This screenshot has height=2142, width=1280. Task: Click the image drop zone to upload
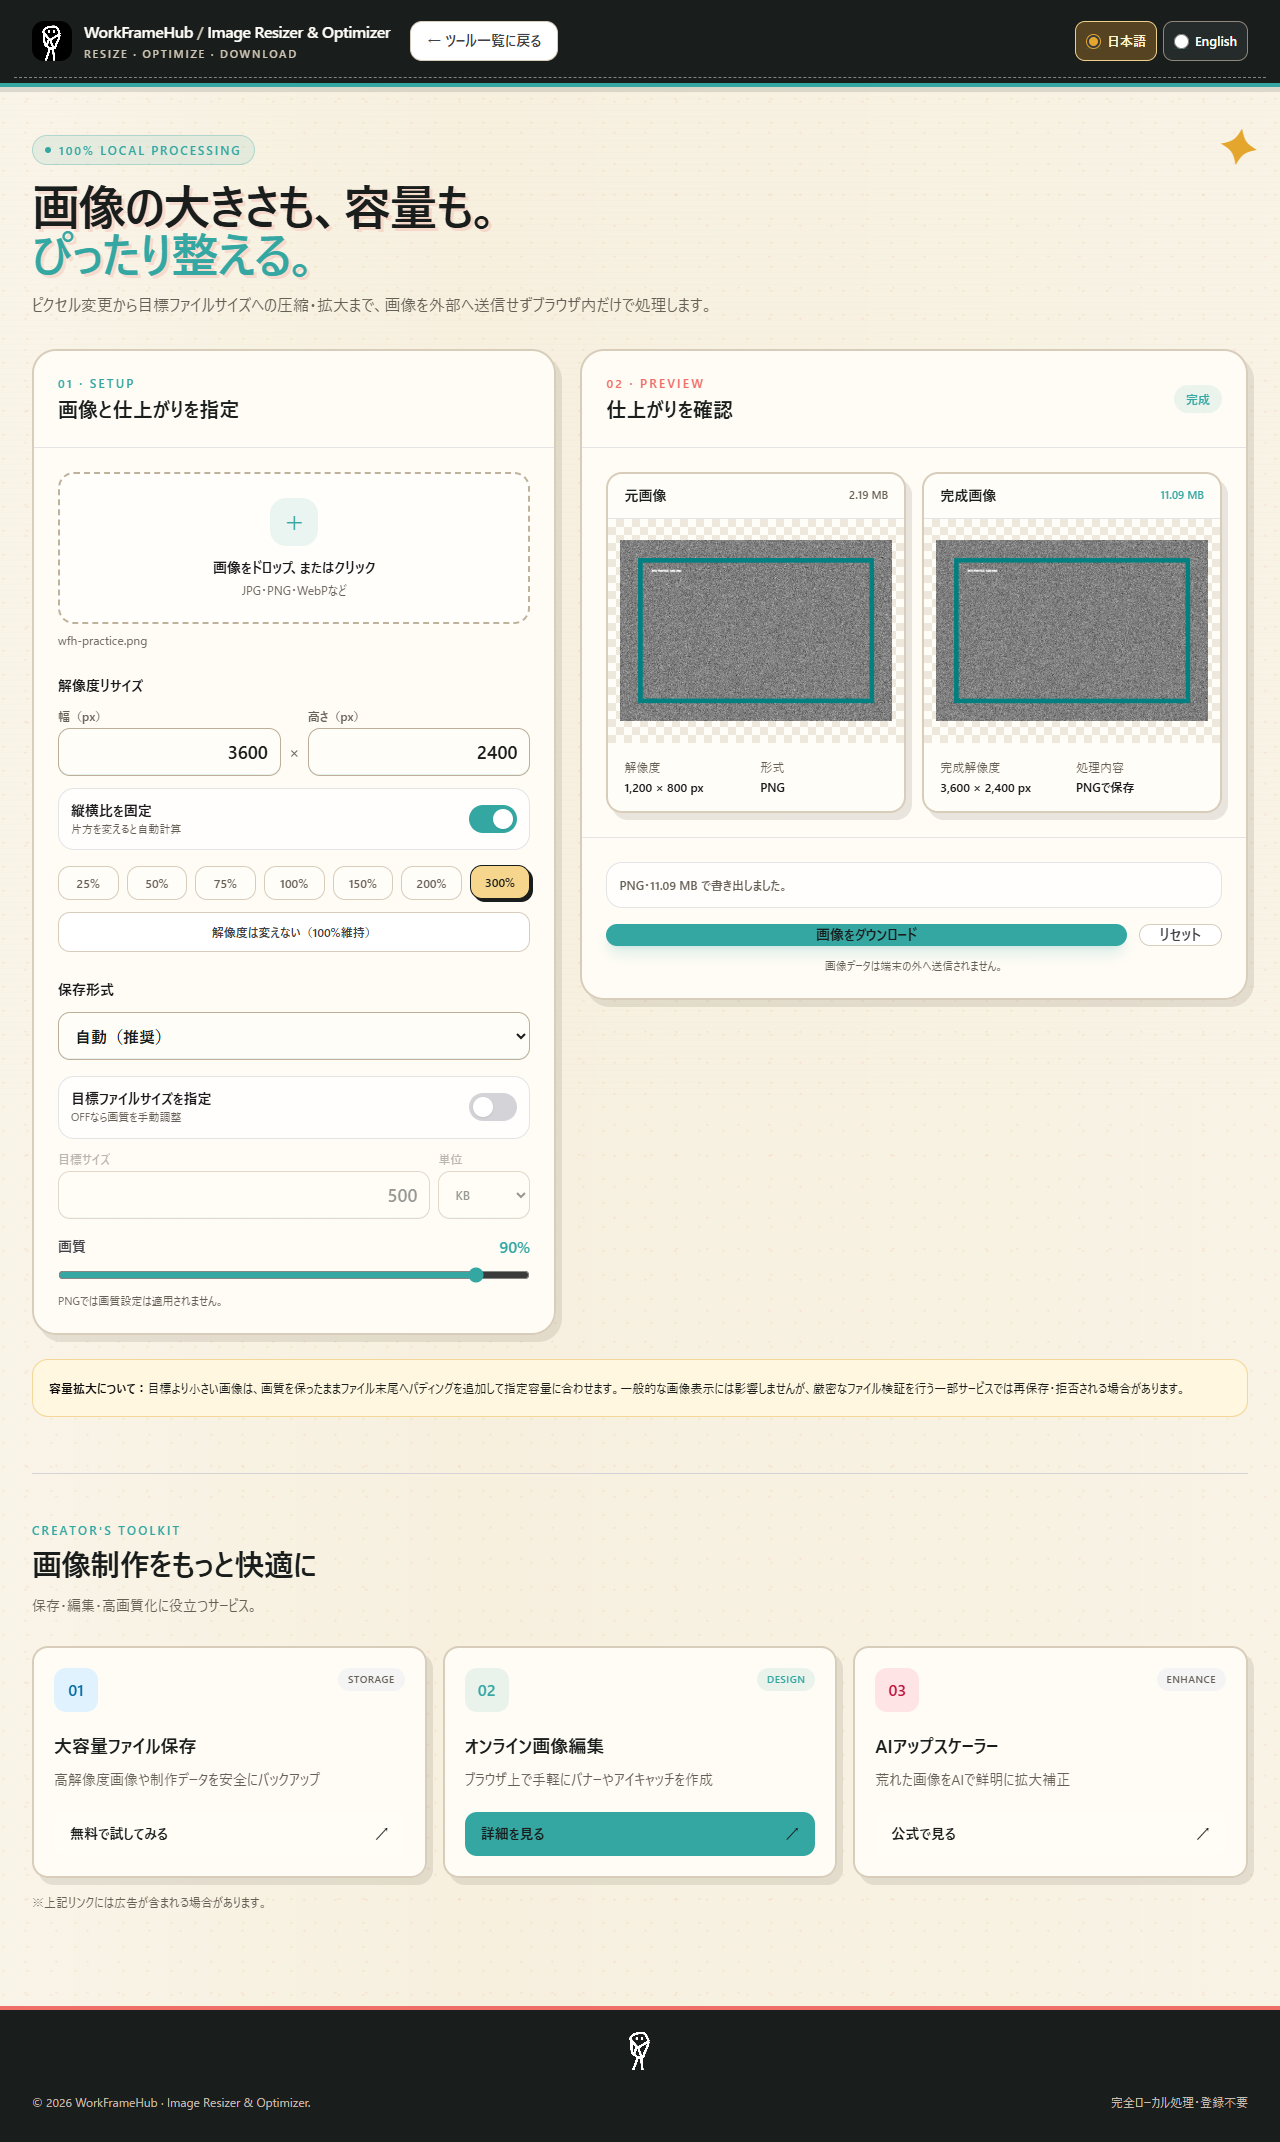[x=294, y=548]
